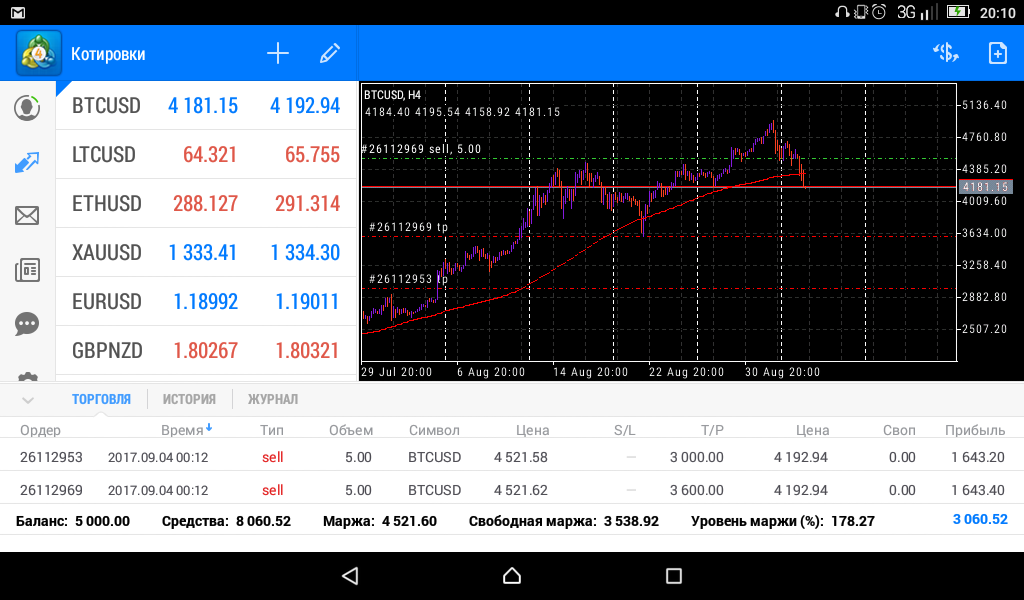1024x600 pixels.
Task: Tap the profit value 1 643.20
Action: point(978,457)
